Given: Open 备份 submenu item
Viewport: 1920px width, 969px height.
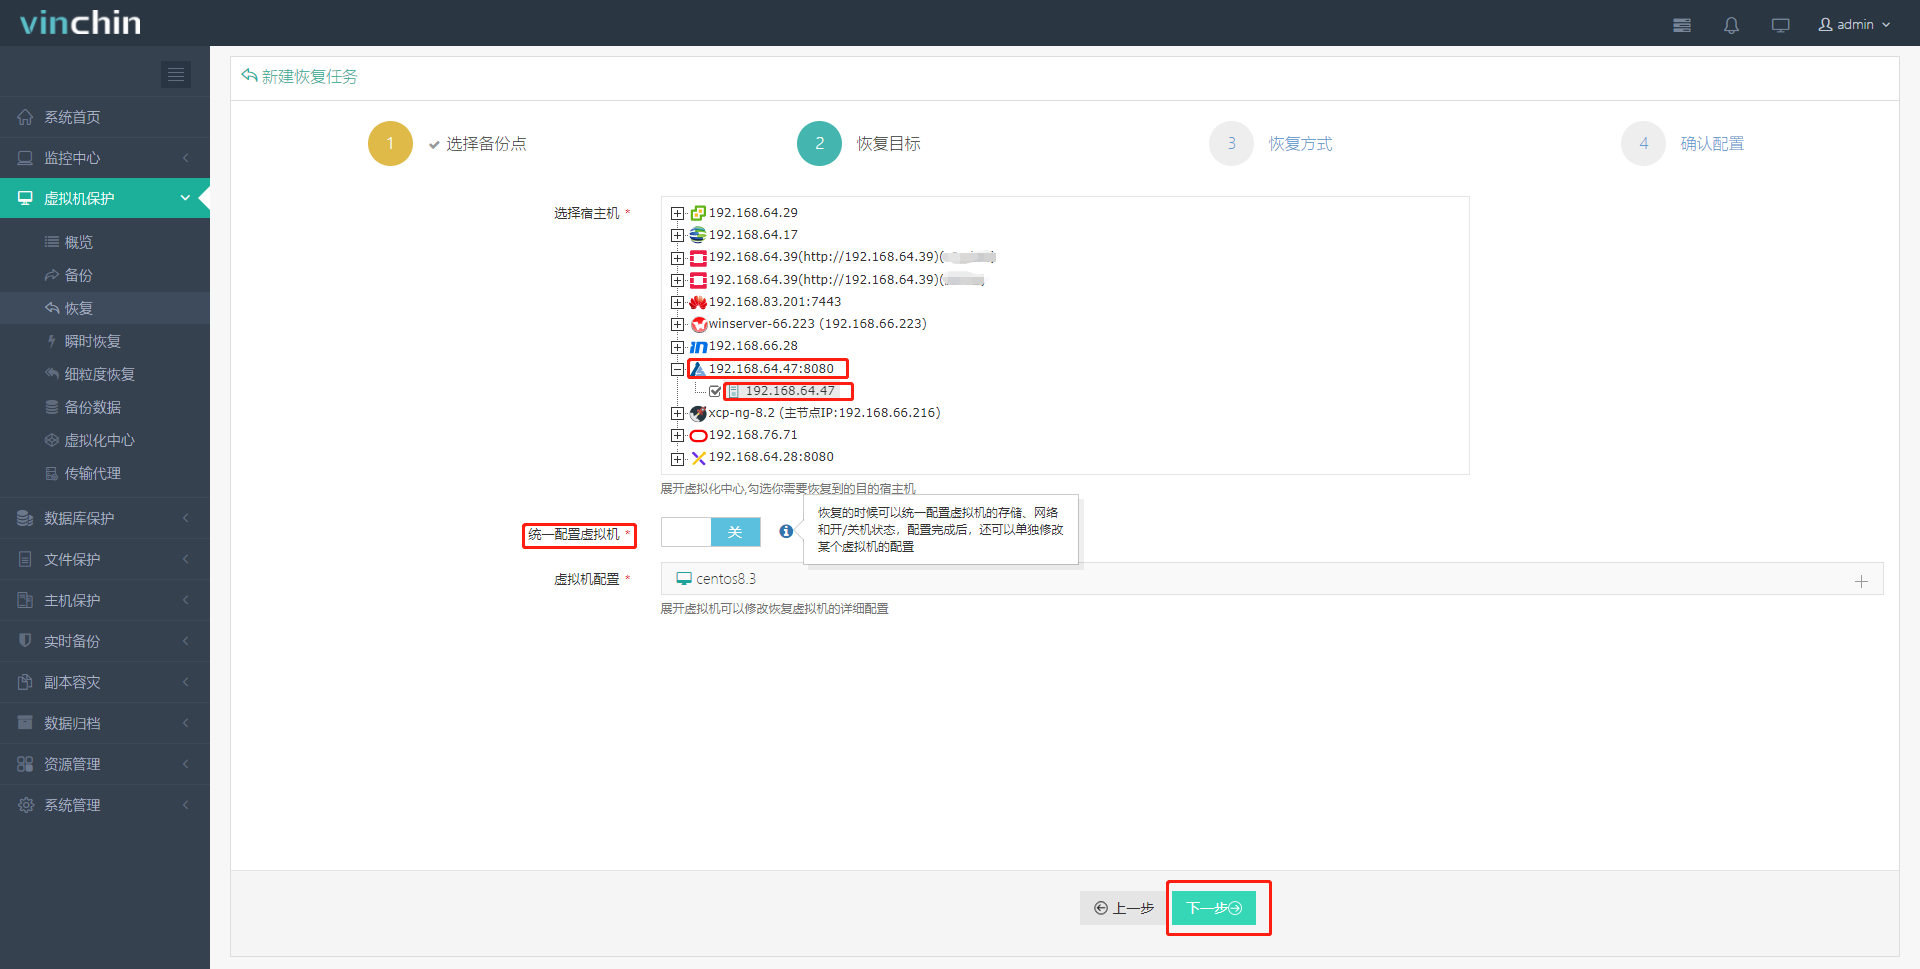Looking at the screenshot, I should pos(78,275).
